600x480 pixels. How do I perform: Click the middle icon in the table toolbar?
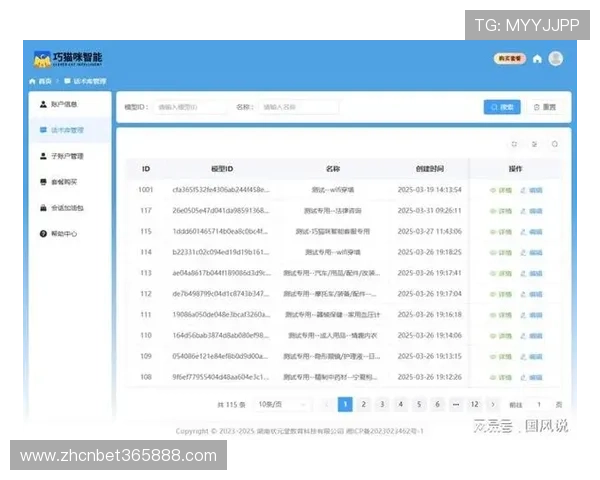point(534,144)
